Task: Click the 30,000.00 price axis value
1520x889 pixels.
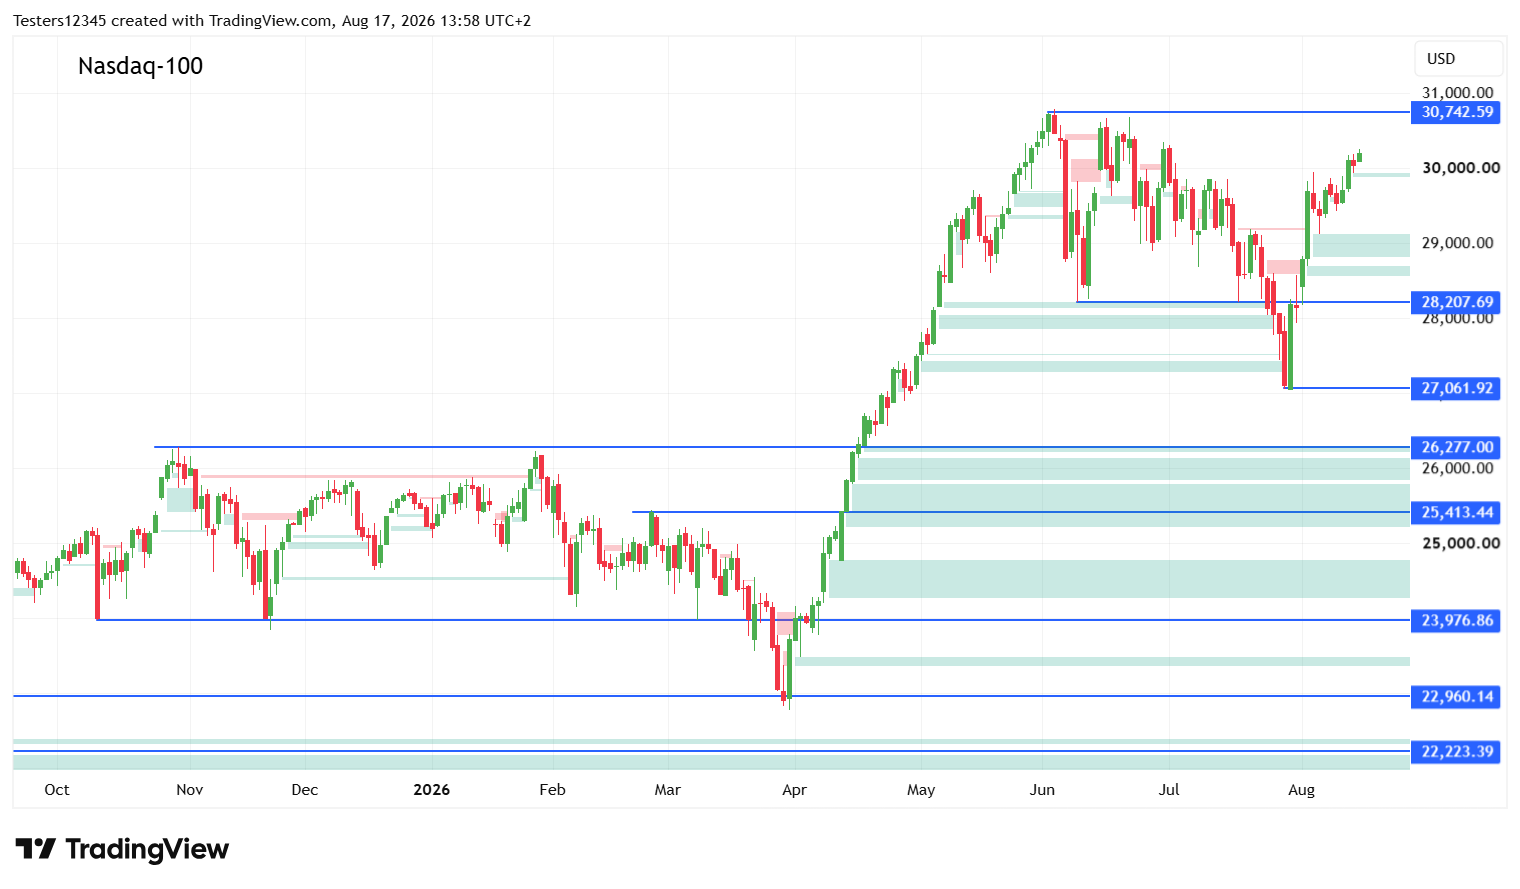Action: pos(1461,168)
